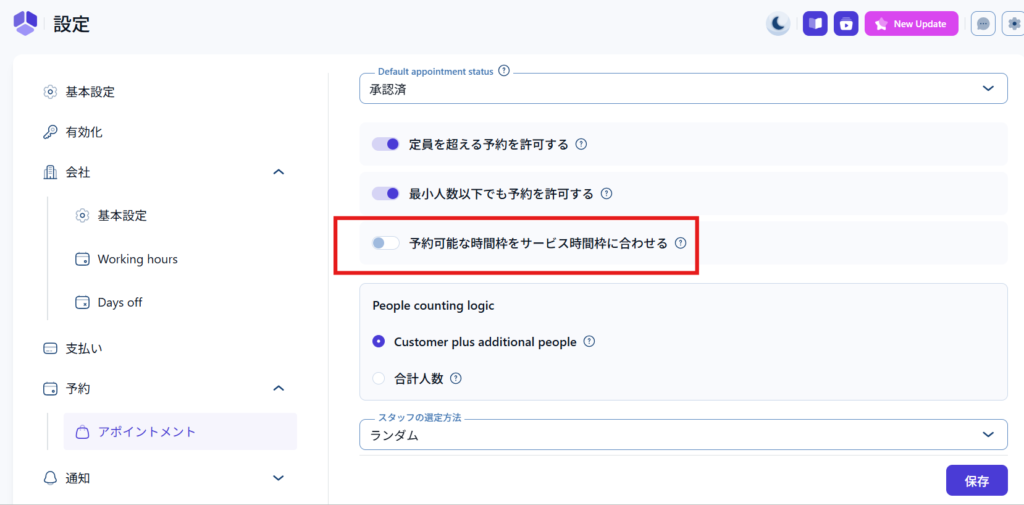Click the 保存 button
The image size is (1024, 505).
[976, 480]
